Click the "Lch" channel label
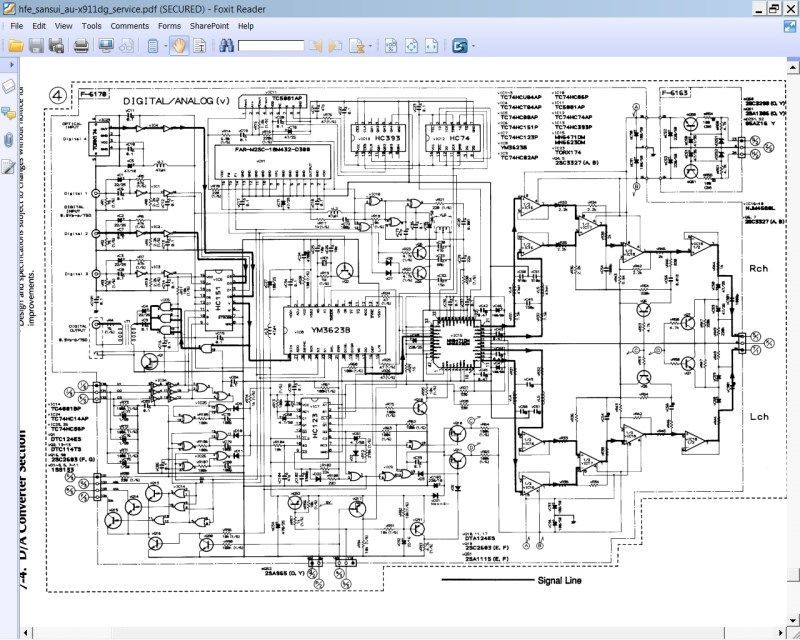The image size is (800, 640). pyautogui.click(x=759, y=417)
